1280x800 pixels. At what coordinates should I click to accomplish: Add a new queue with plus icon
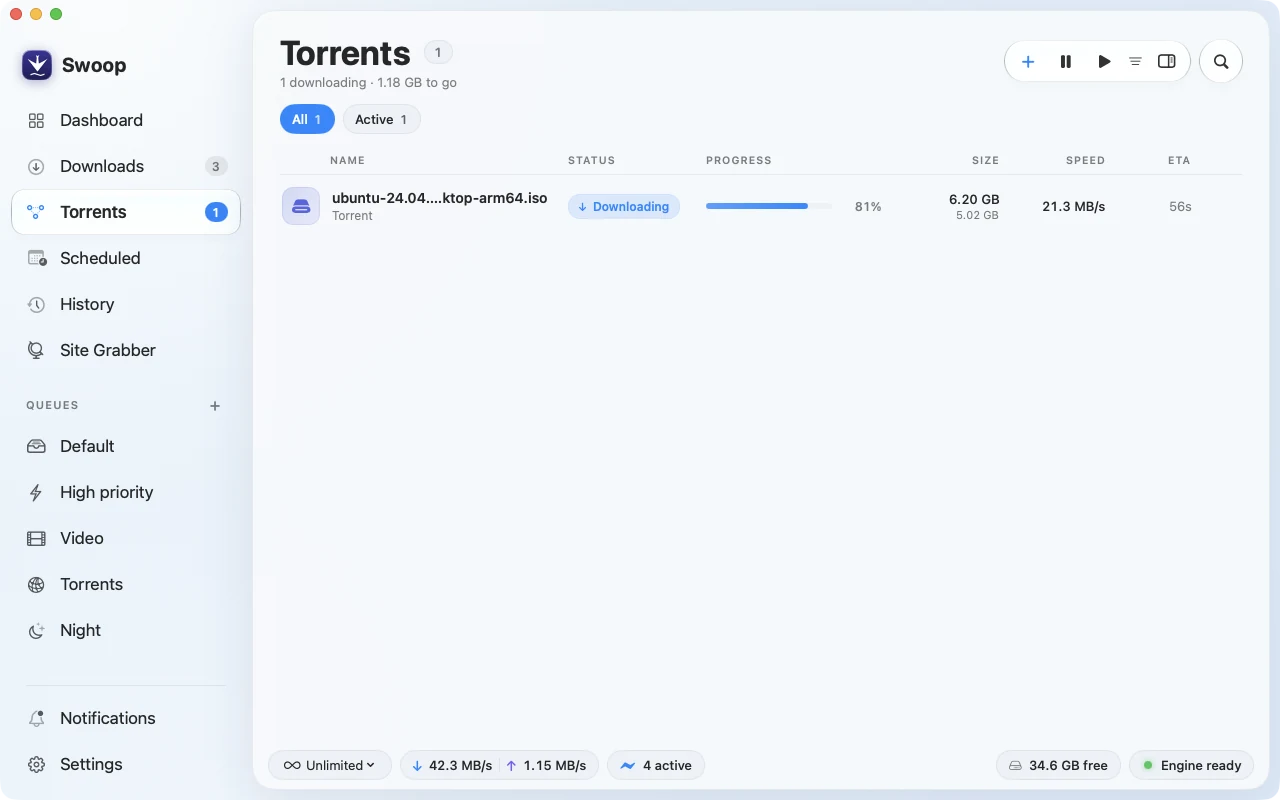pyautogui.click(x=215, y=406)
